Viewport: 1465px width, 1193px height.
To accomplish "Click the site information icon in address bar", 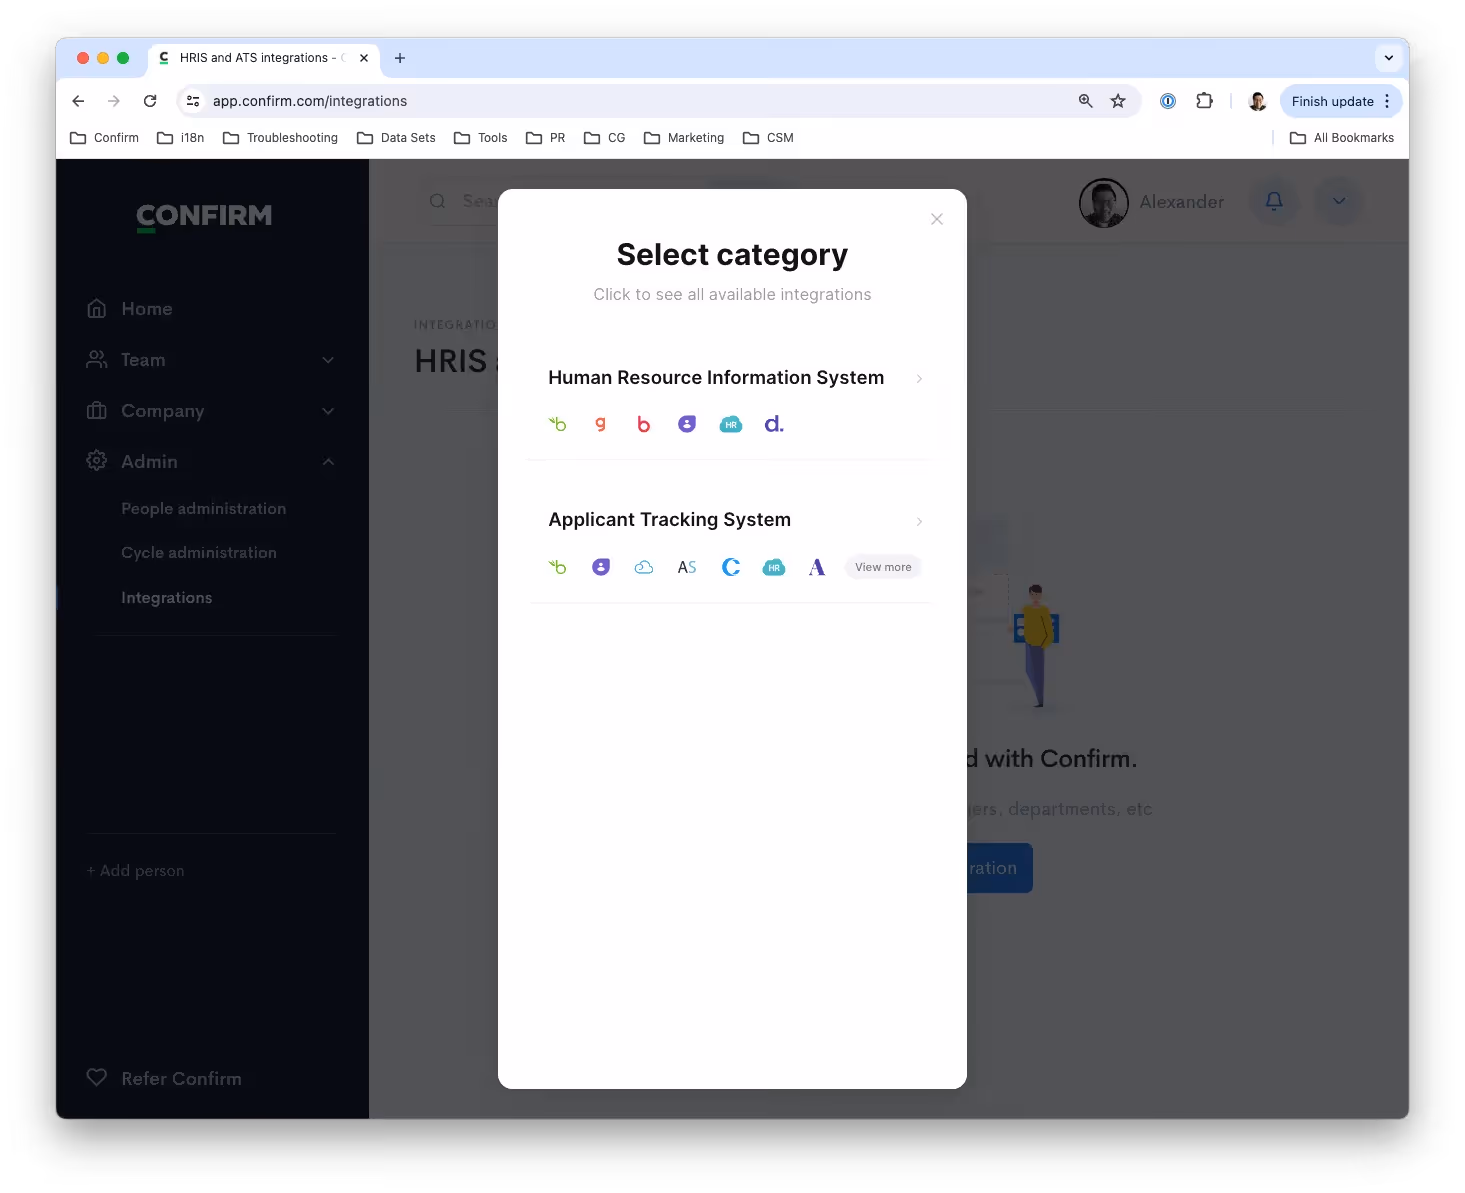I will pyautogui.click(x=193, y=101).
